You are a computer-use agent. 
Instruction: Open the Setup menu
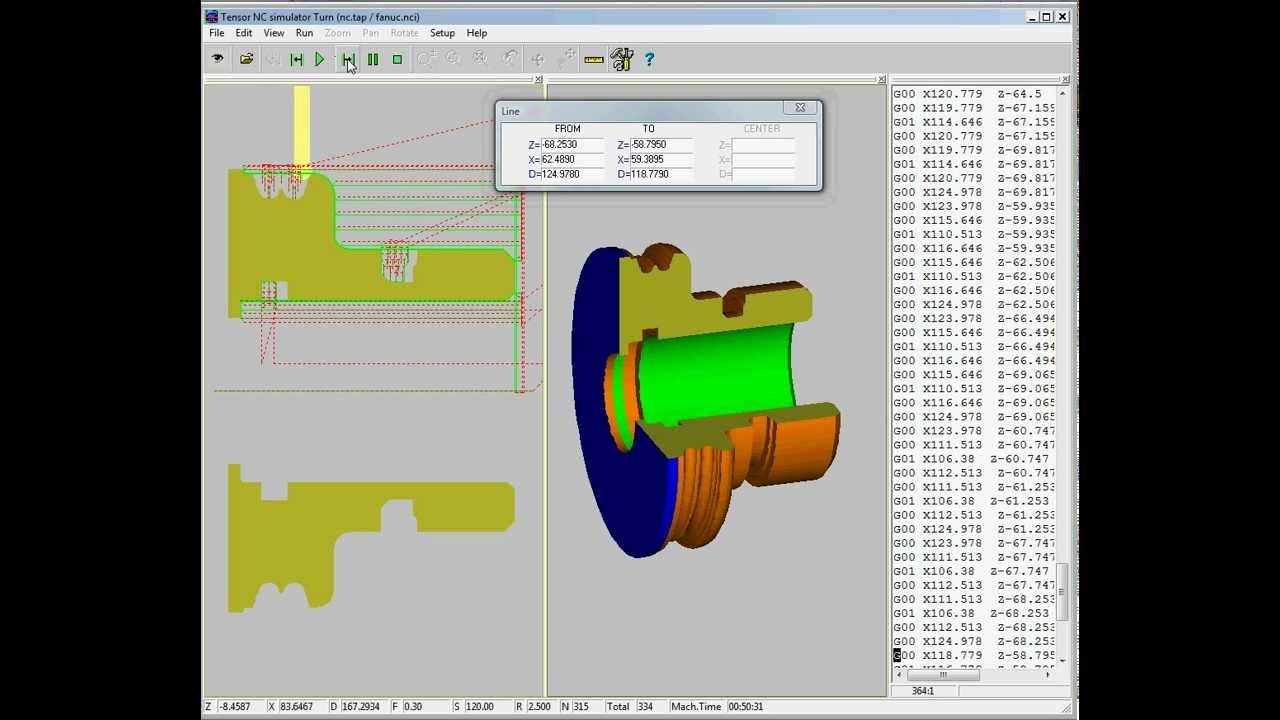tap(442, 33)
